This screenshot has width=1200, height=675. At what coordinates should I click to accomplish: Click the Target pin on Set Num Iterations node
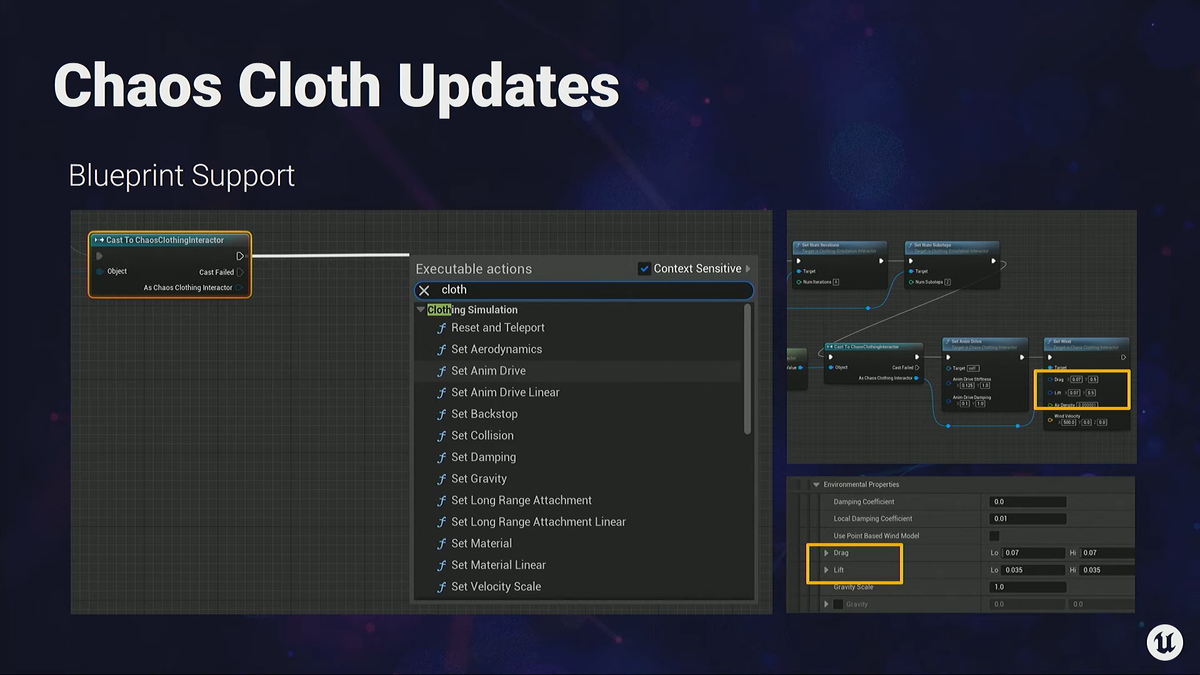(799, 271)
